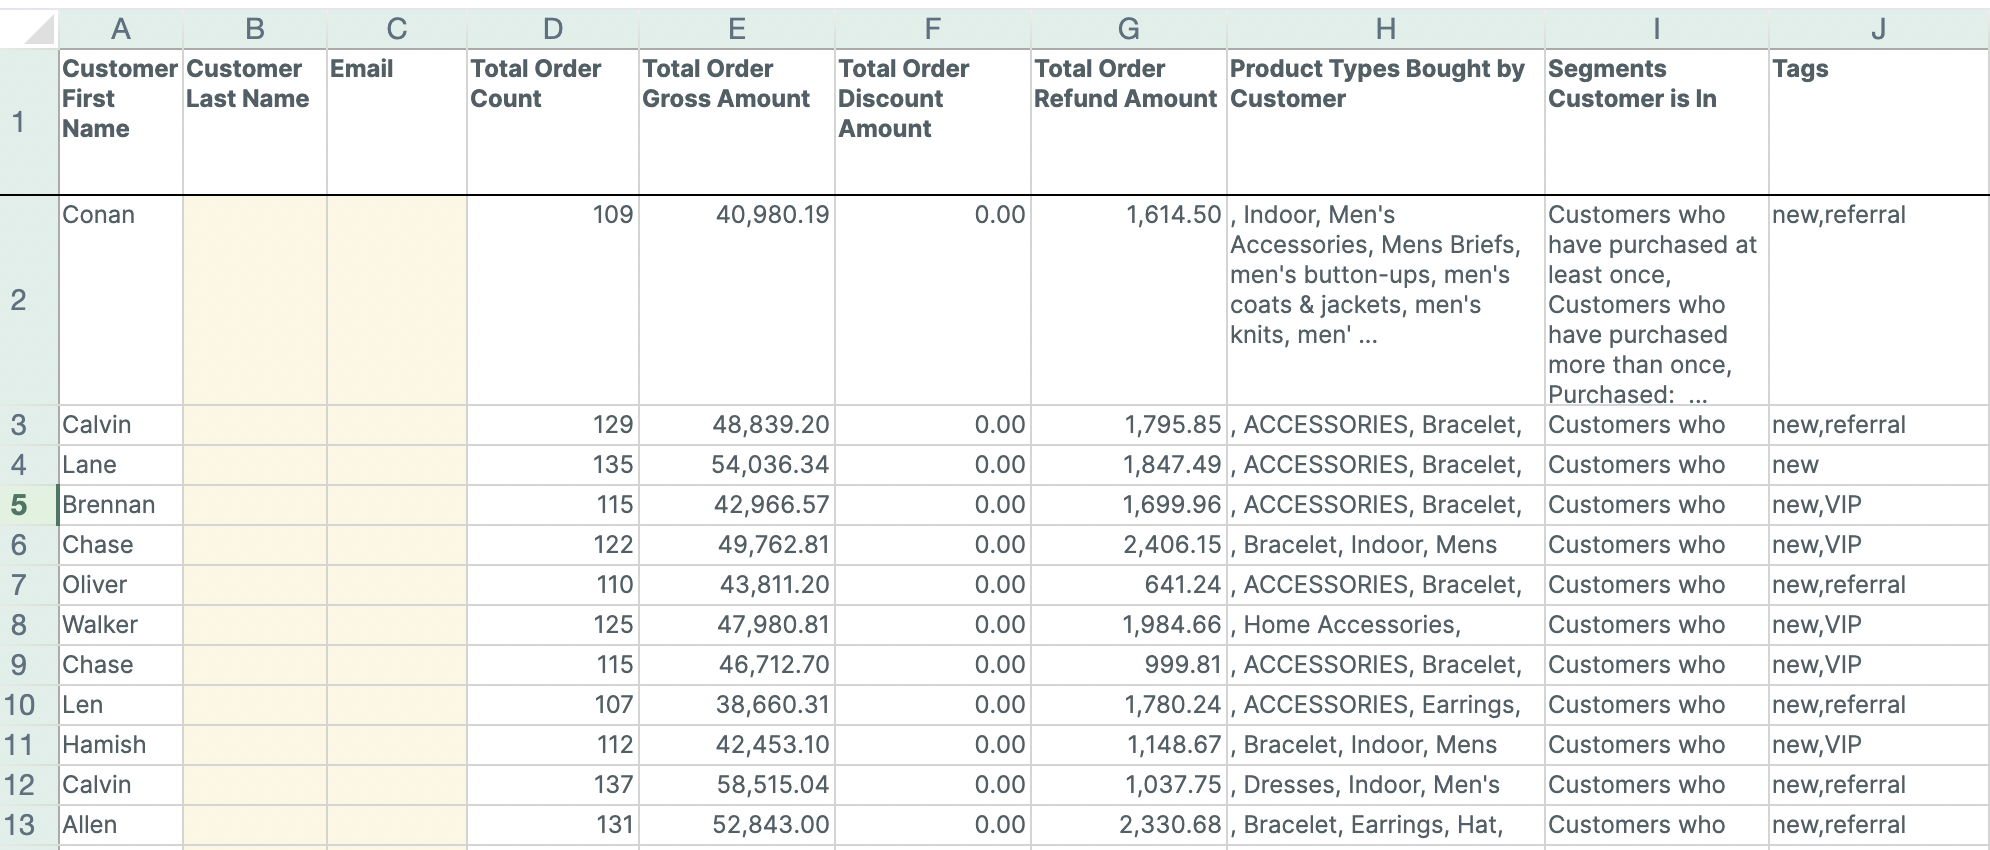The height and width of the screenshot is (850, 1990).
Task: Select row 13 header
Action: pos(20,825)
